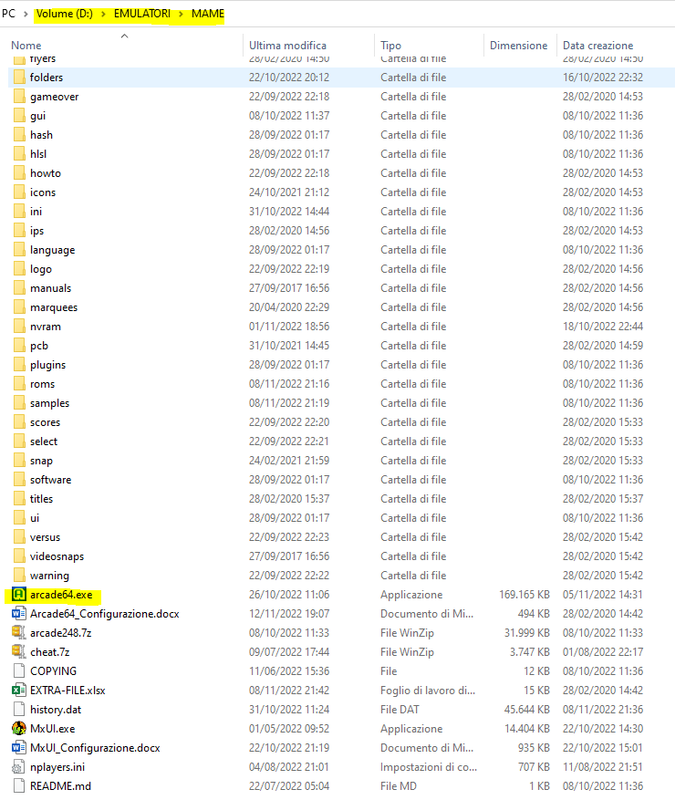675x800 pixels.
Task: Sort by the Dimensione column header
Action: click(x=518, y=45)
